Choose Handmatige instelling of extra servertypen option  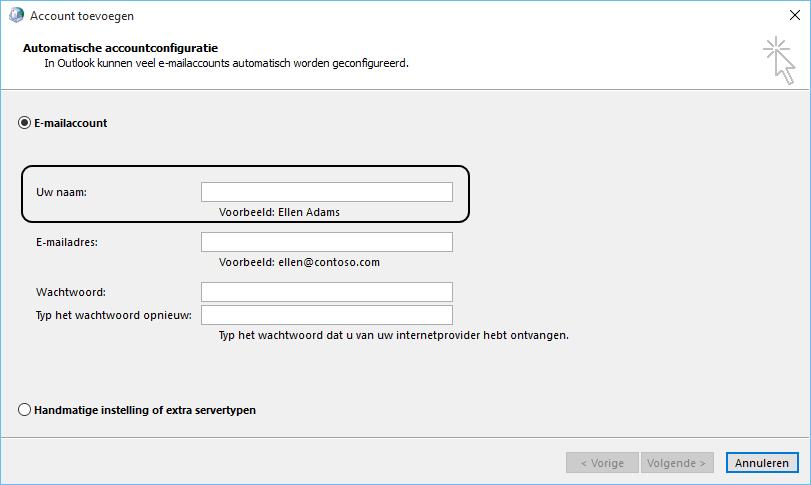point(25,410)
